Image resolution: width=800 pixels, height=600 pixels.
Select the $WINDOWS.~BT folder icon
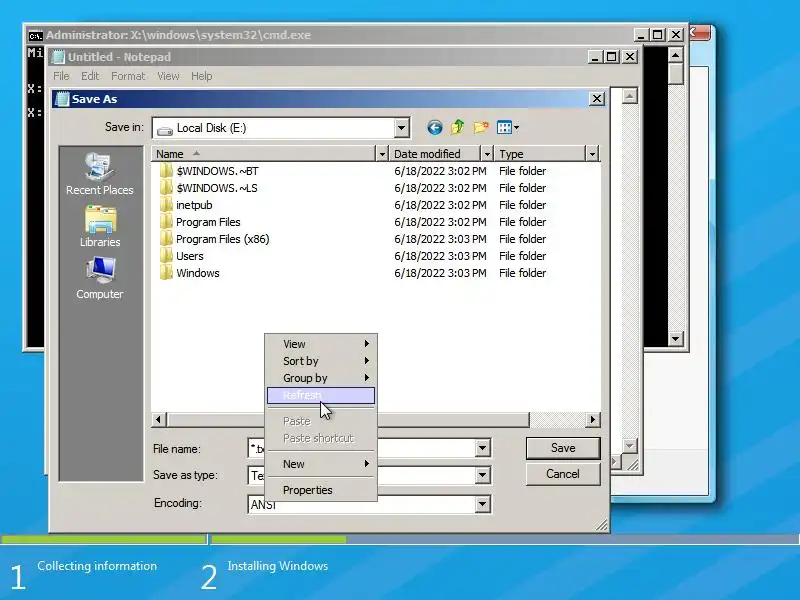166,171
